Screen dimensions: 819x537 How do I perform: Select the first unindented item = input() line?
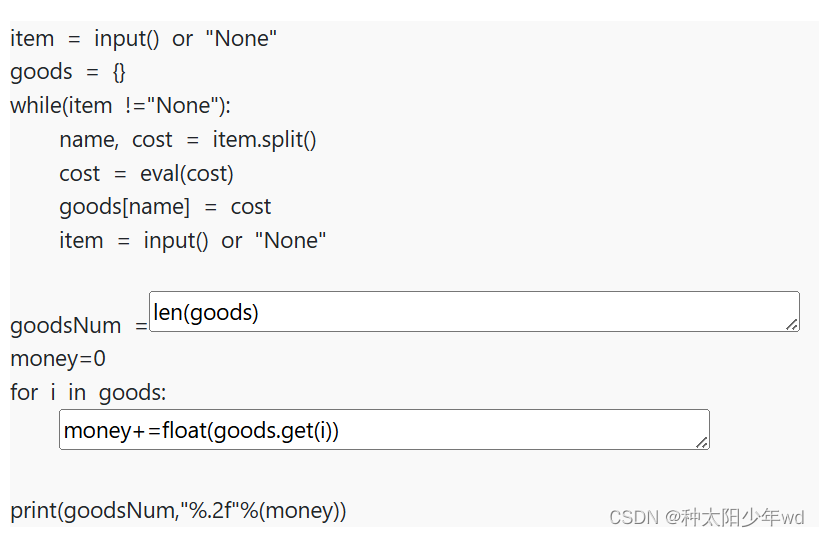coord(144,39)
